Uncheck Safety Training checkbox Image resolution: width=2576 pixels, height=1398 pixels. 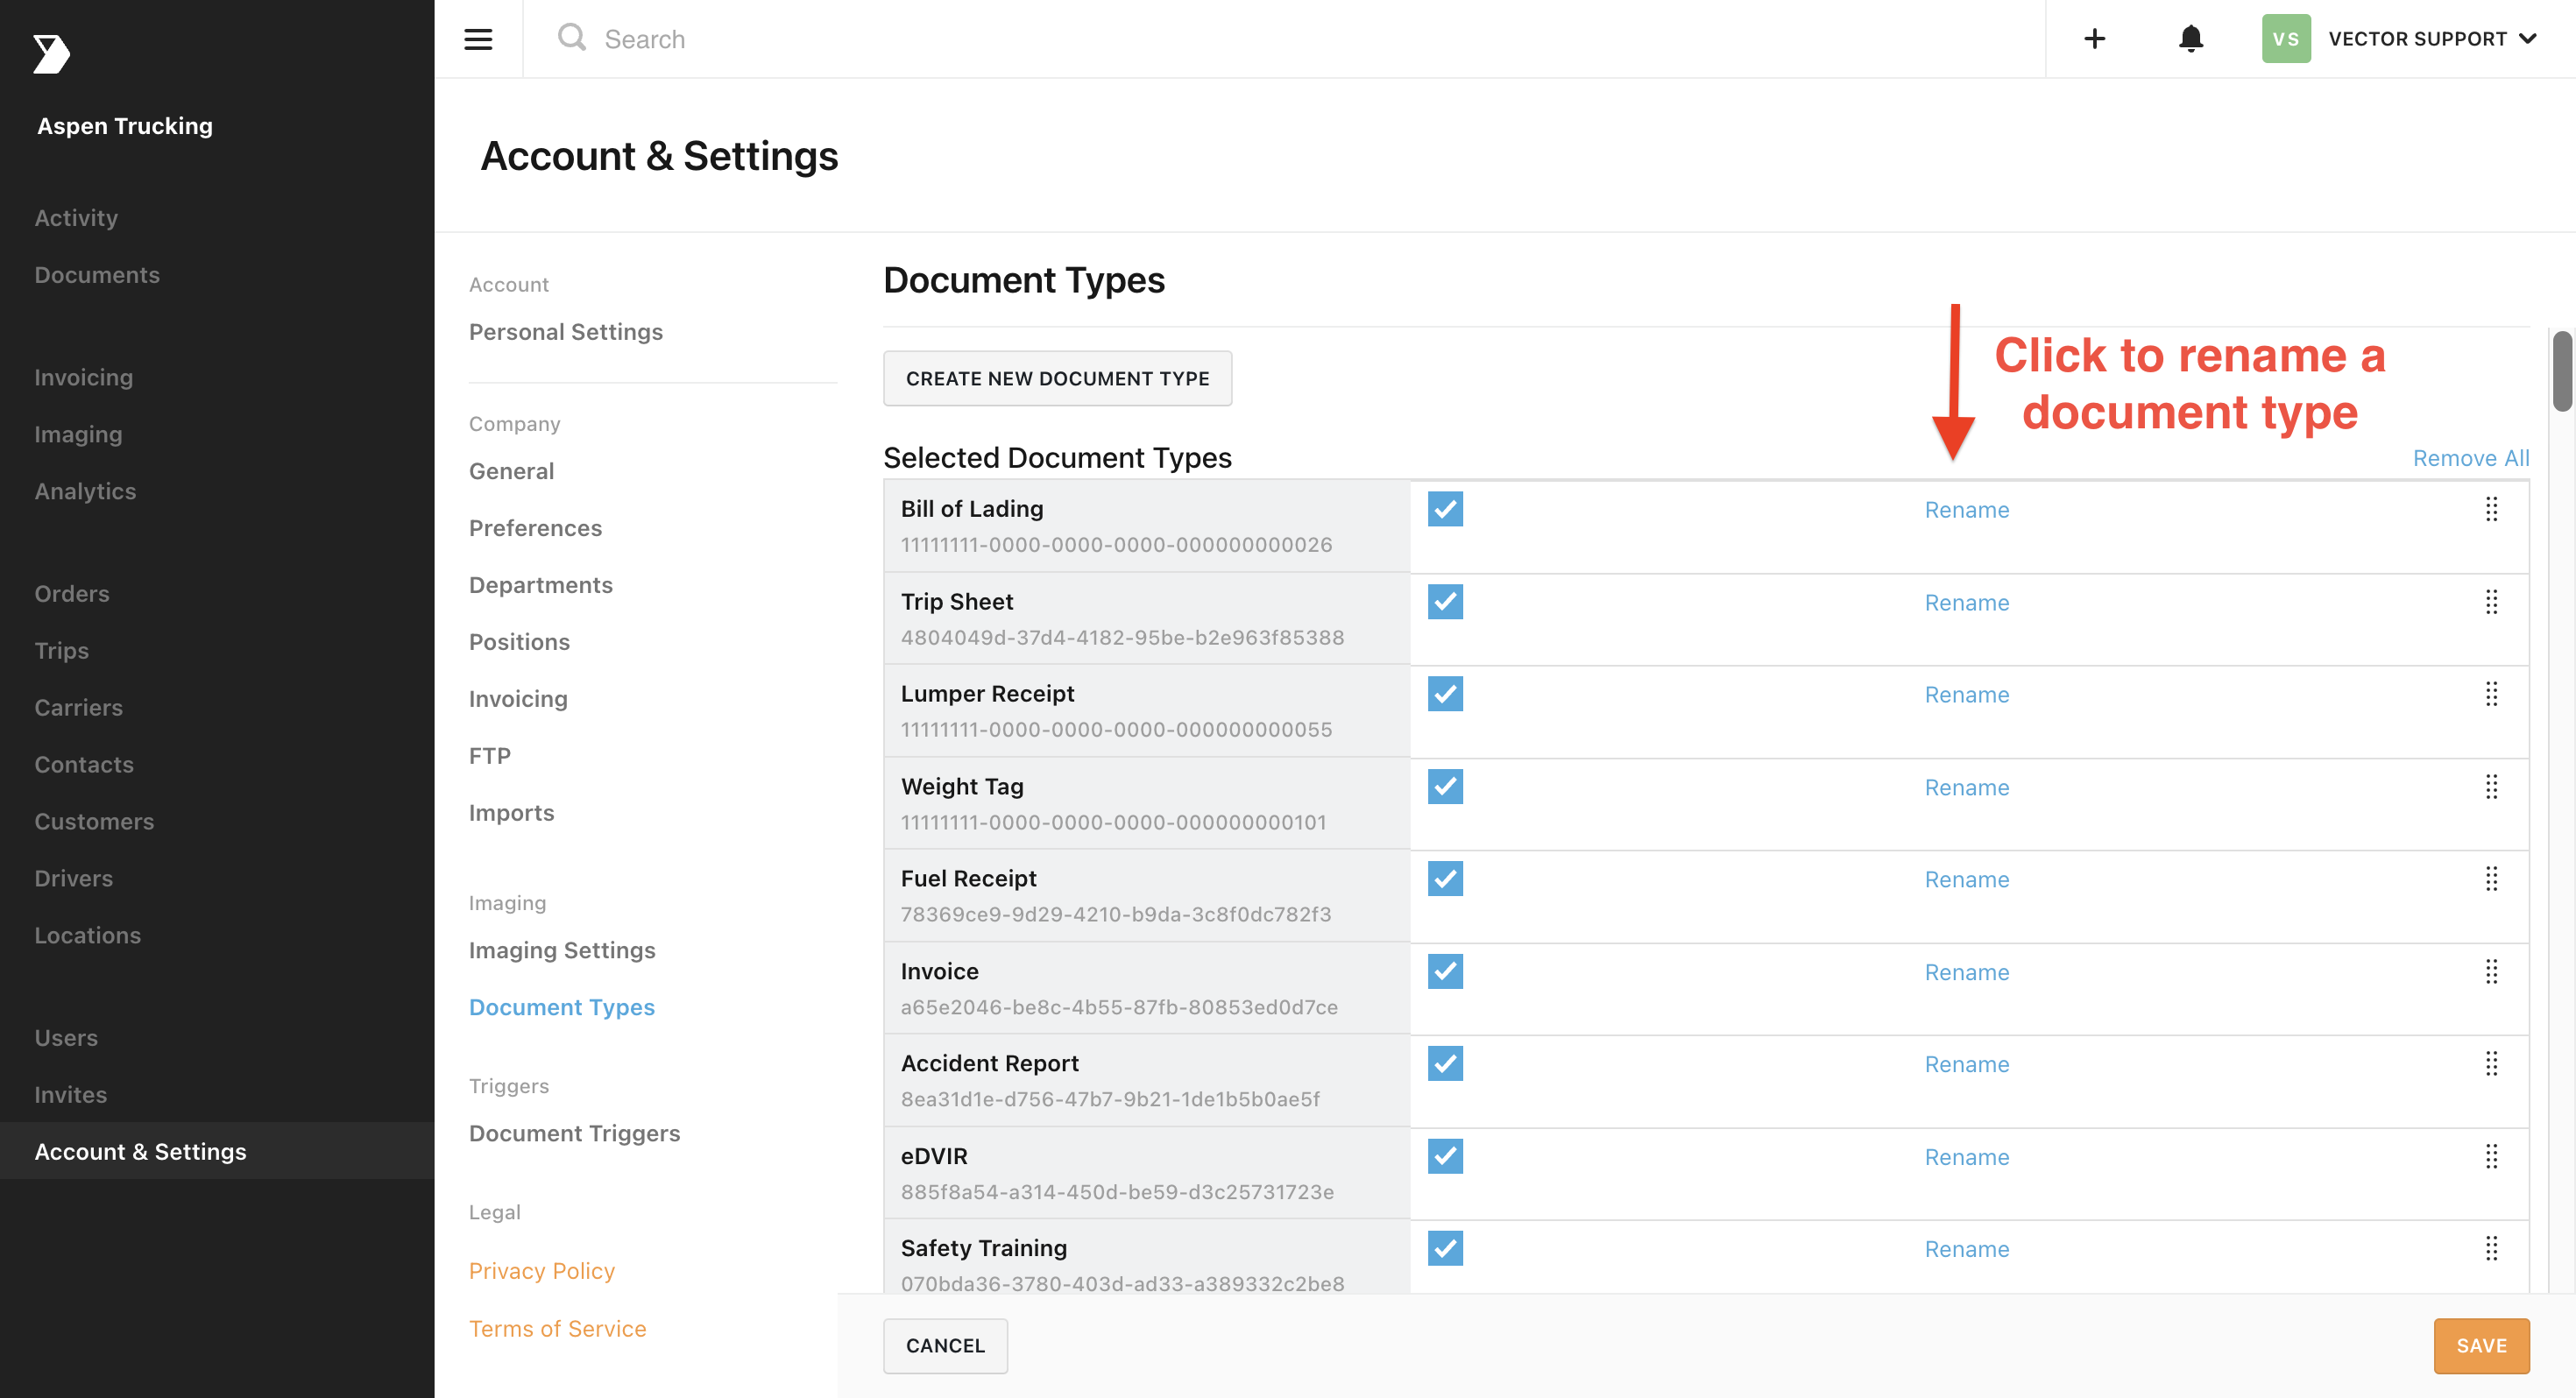click(x=1445, y=1249)
